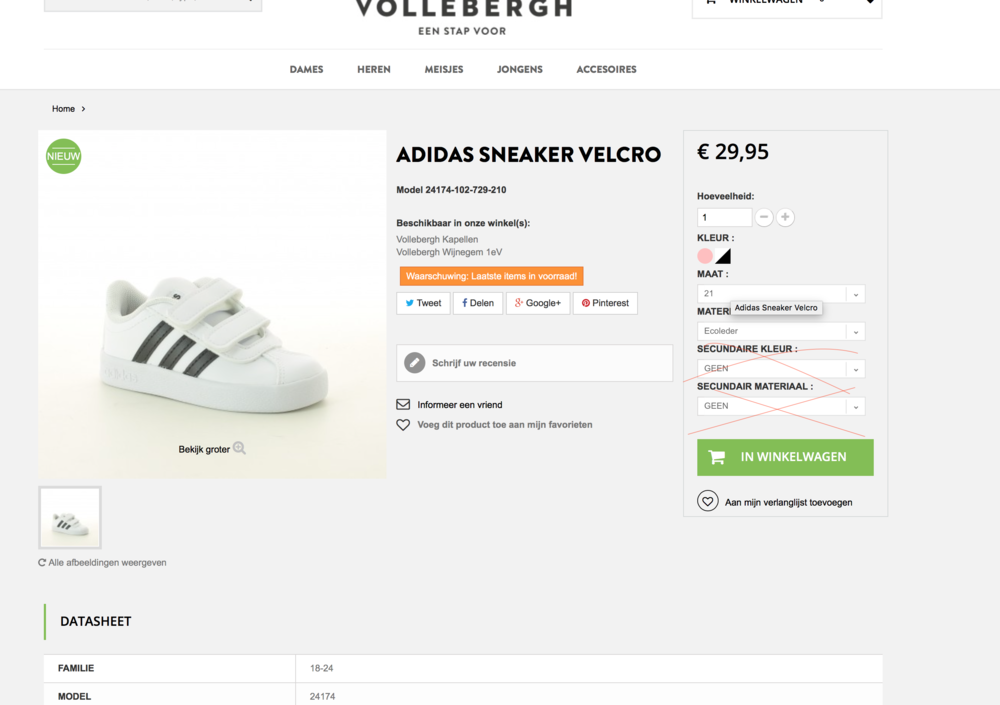Click the Pinterest share icon
This screenshot has height=705, width=1000.
(586, 302)
